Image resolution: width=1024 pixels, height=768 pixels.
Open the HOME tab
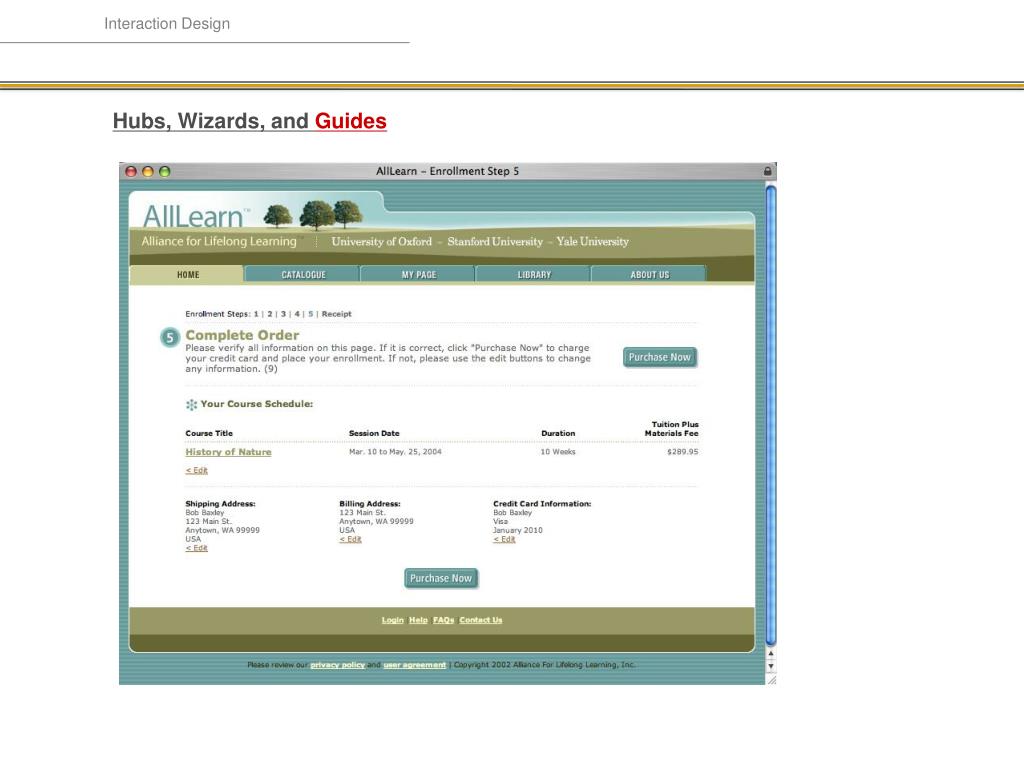pos(187,275)
